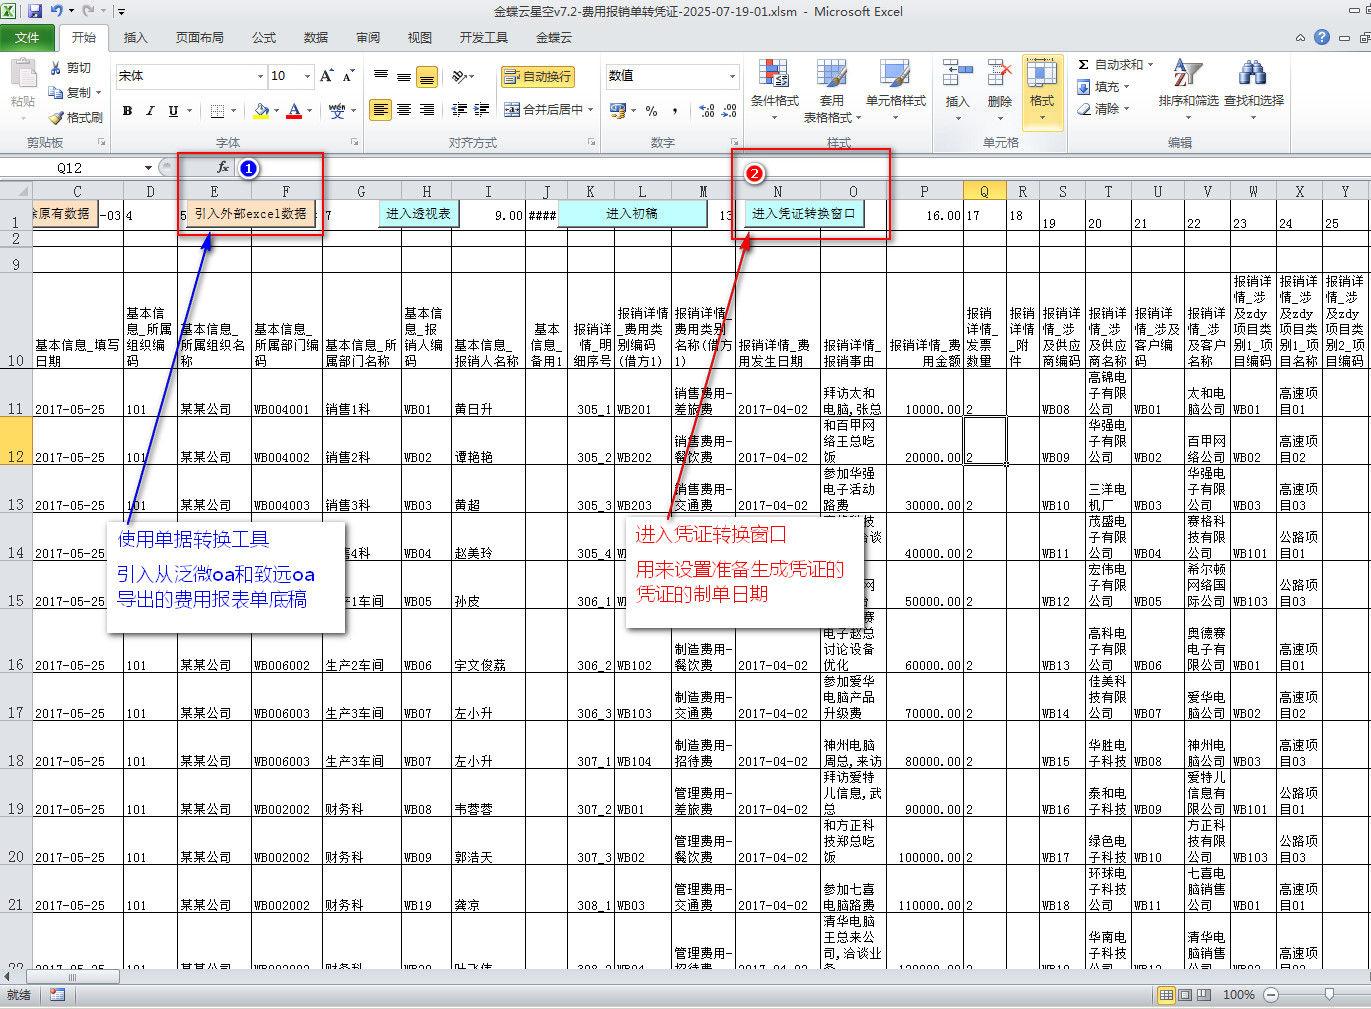Click the Delete cells (删除) icon
Image resolution: width=1371 pixels, height=1009 pixels.
point(999,73)
